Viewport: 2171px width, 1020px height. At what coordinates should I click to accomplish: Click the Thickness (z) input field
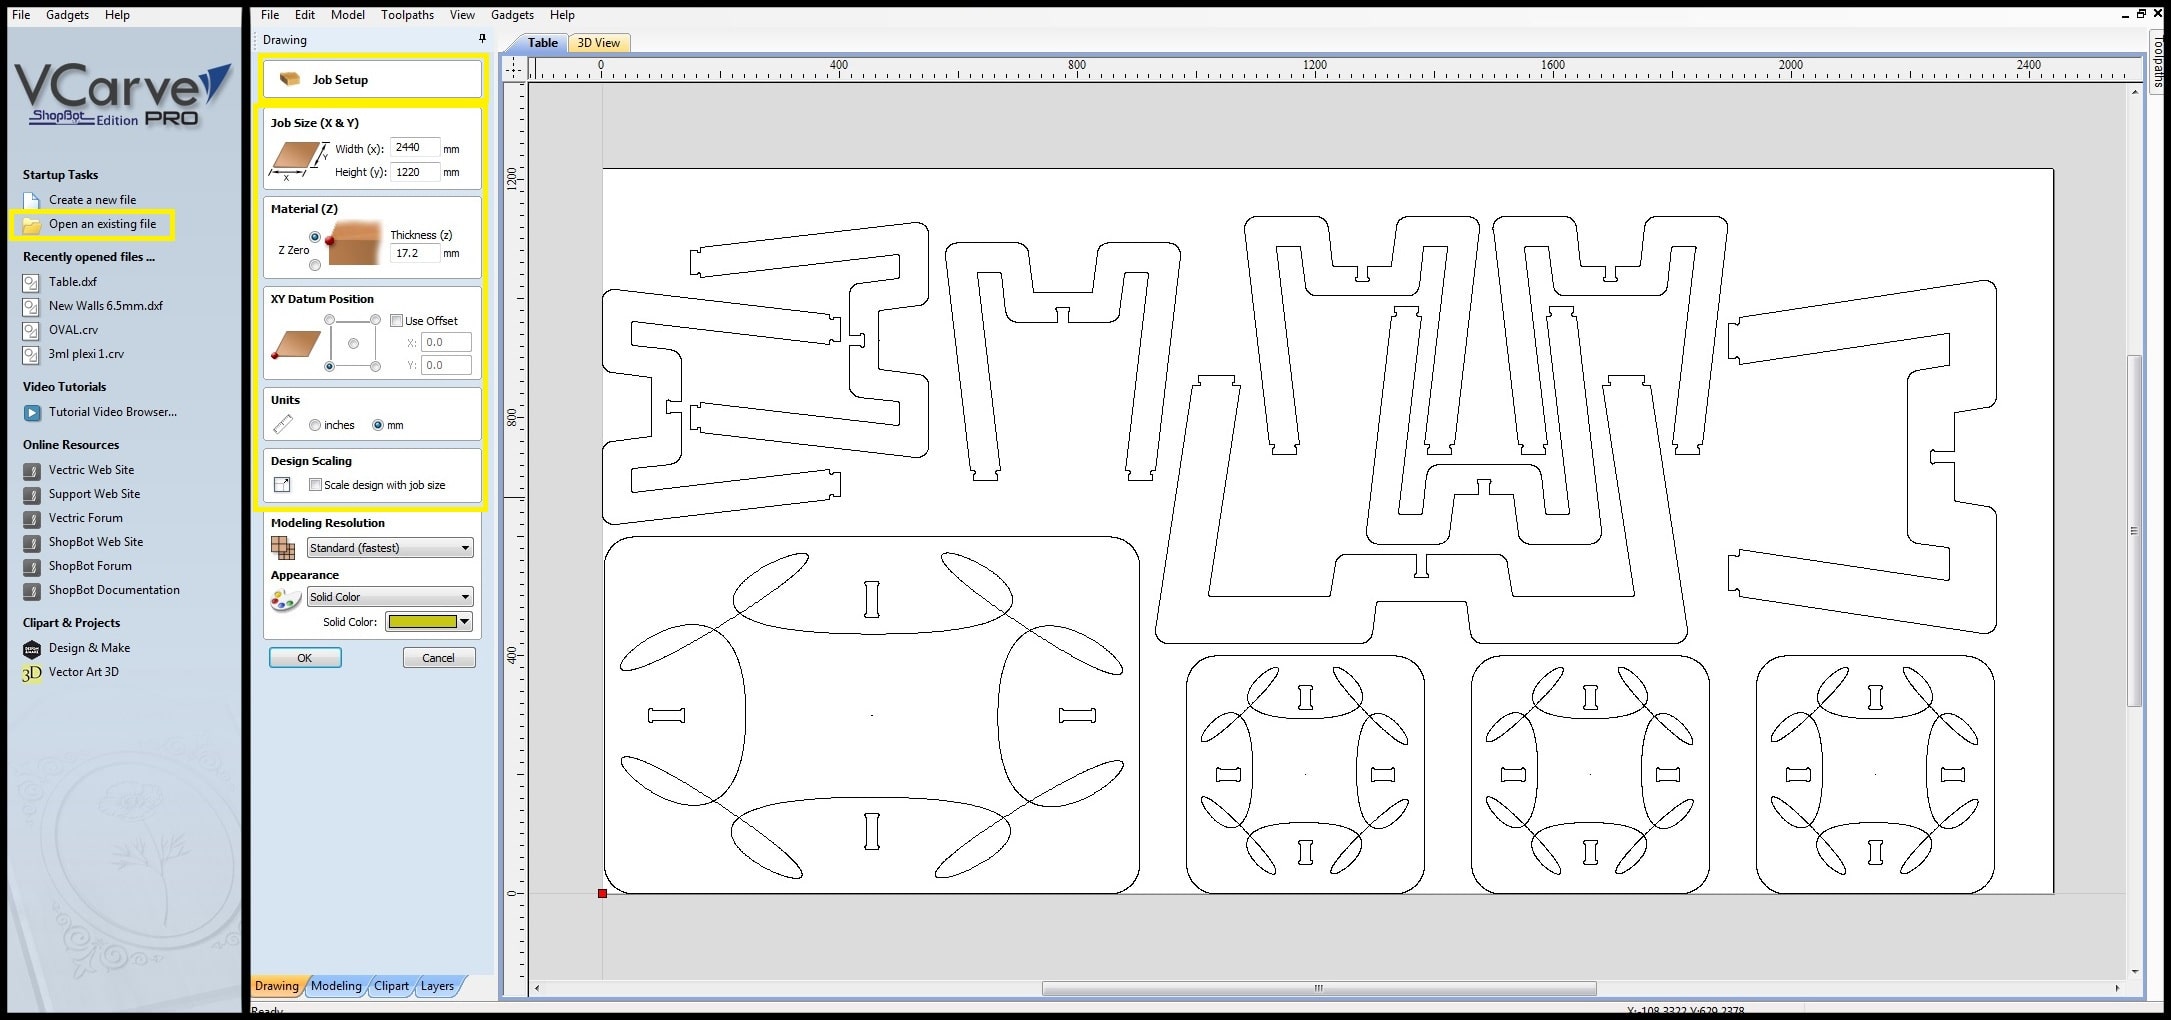point(415,253)
